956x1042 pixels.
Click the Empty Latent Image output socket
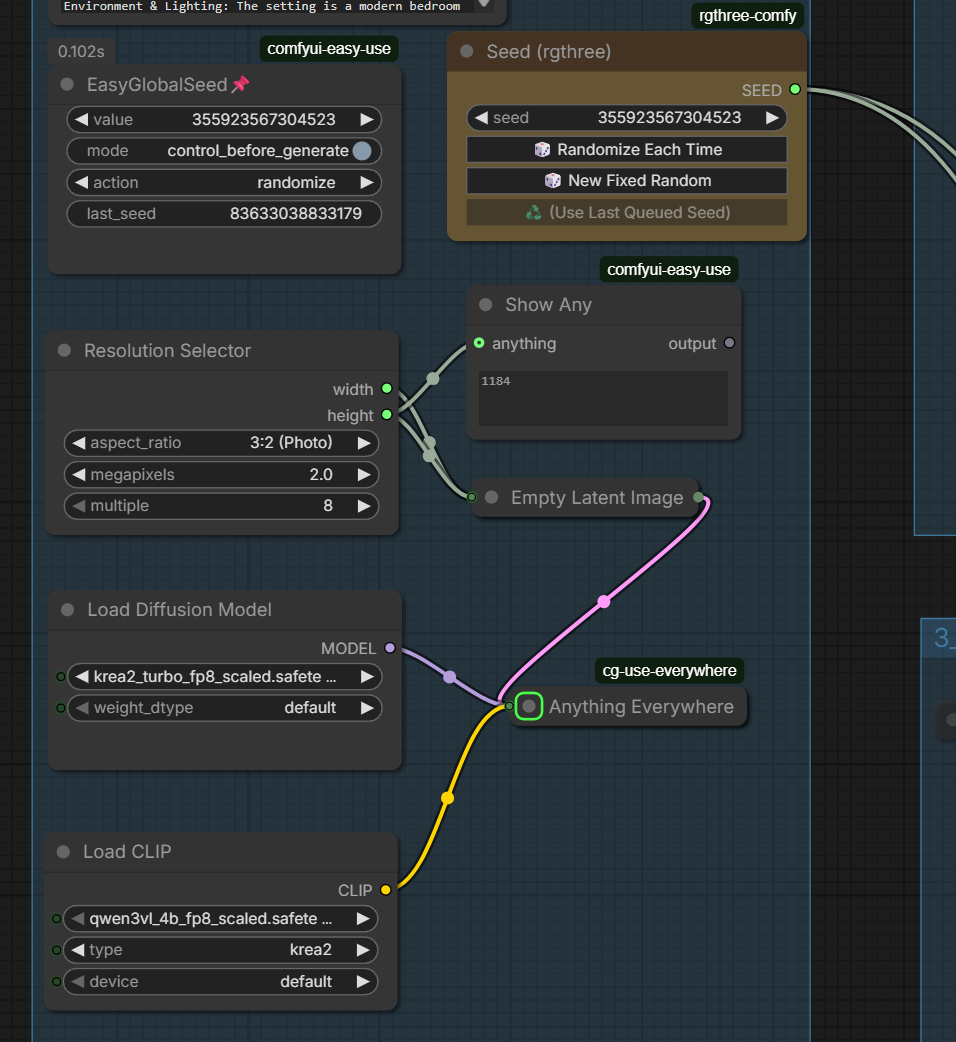(x=698, y=497)
